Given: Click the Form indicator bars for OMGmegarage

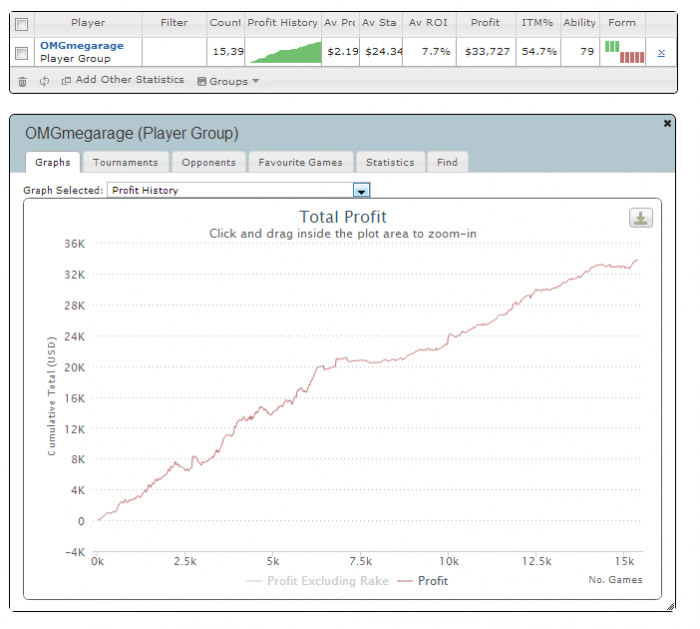Looking at the screenshot, I should pos(624,52).
